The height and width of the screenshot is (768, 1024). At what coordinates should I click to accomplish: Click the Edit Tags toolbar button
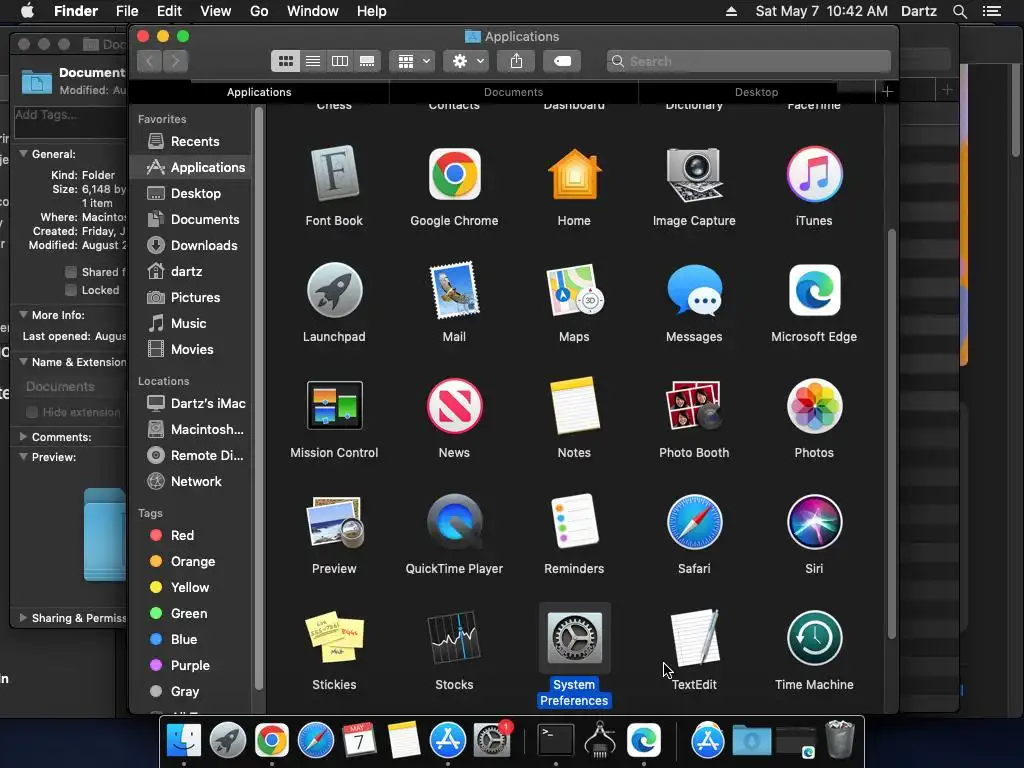point(562,61)
